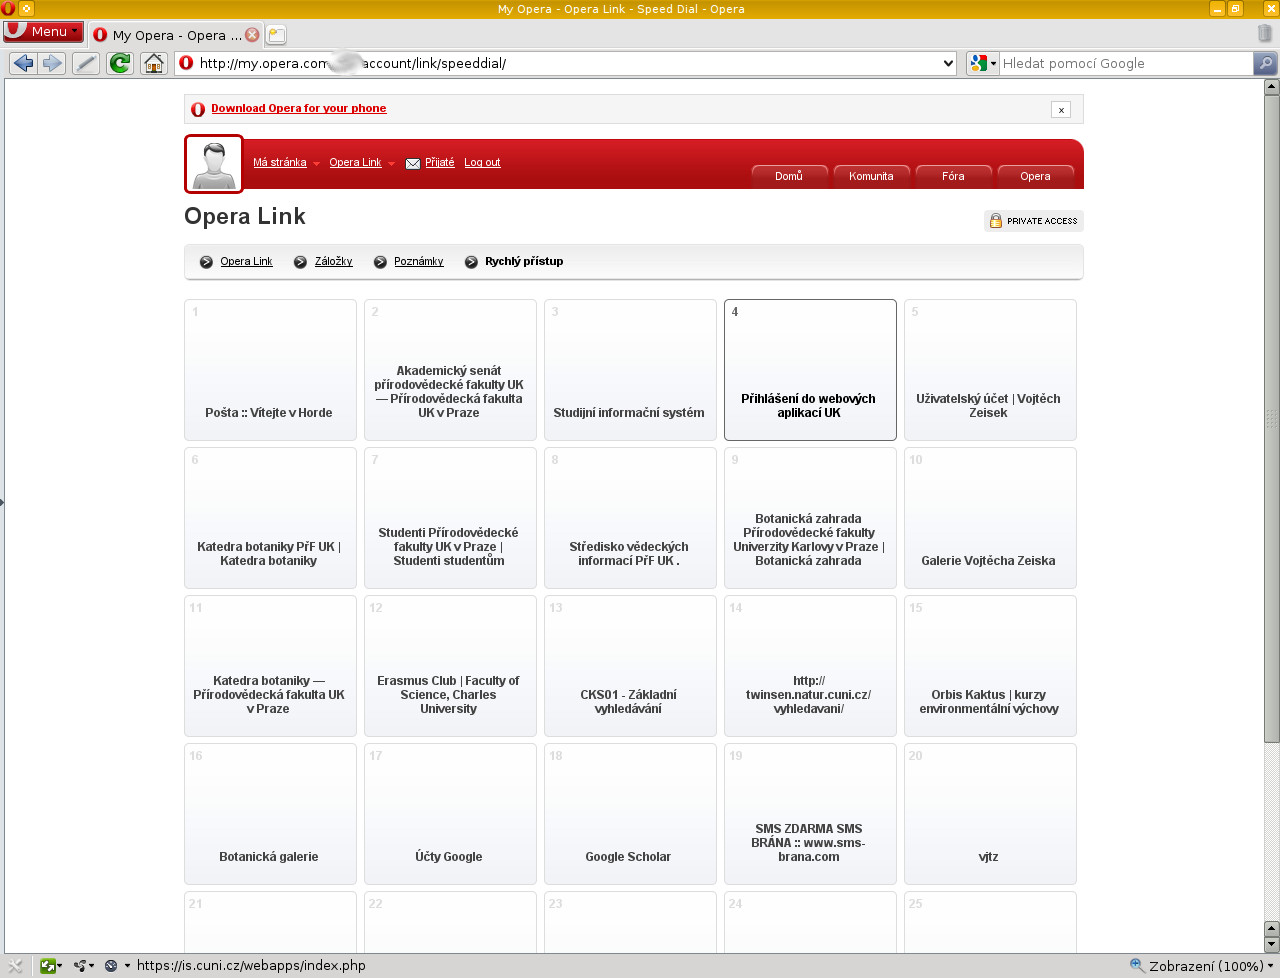The width and height of the screenshot is (1280, 978).
Task: Open speed dial 3 Studijní informační systém
Action: (630, 370)
